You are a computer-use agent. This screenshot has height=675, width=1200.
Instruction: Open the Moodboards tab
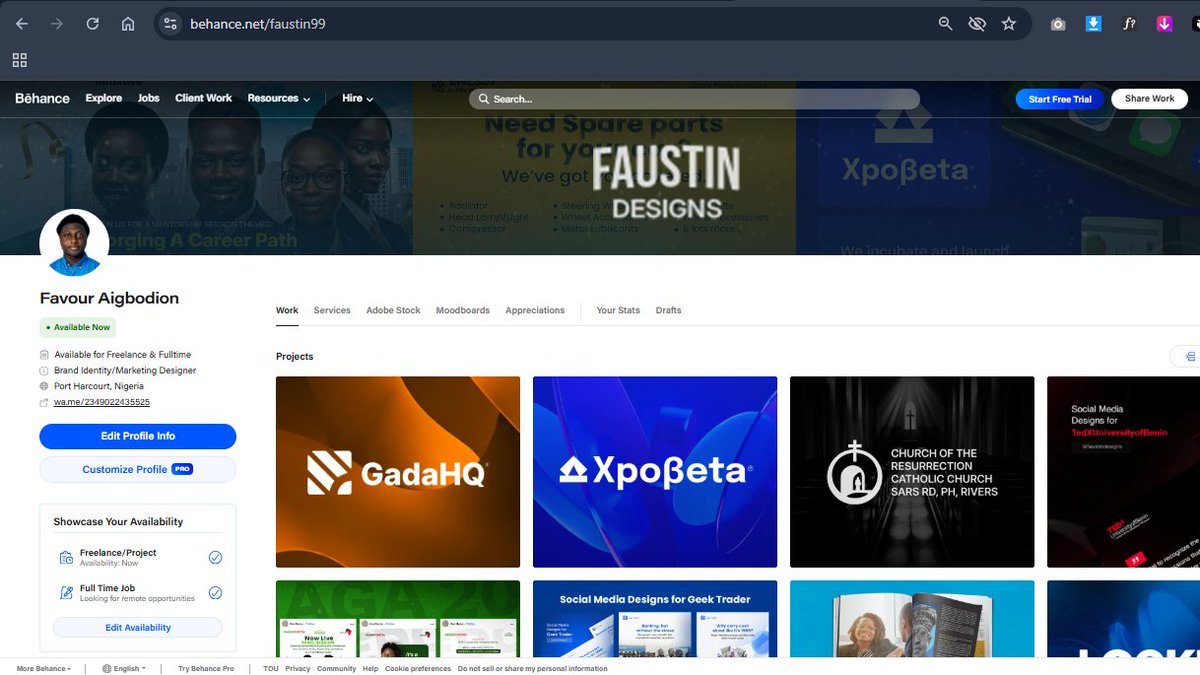tap(463, 310)
